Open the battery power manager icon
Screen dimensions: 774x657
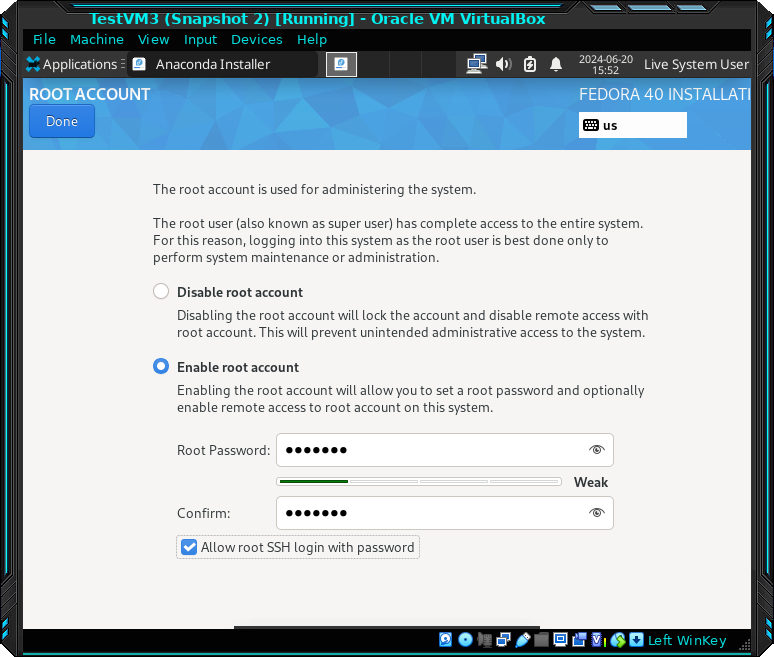pyautogui.click(x=530, y=64)
